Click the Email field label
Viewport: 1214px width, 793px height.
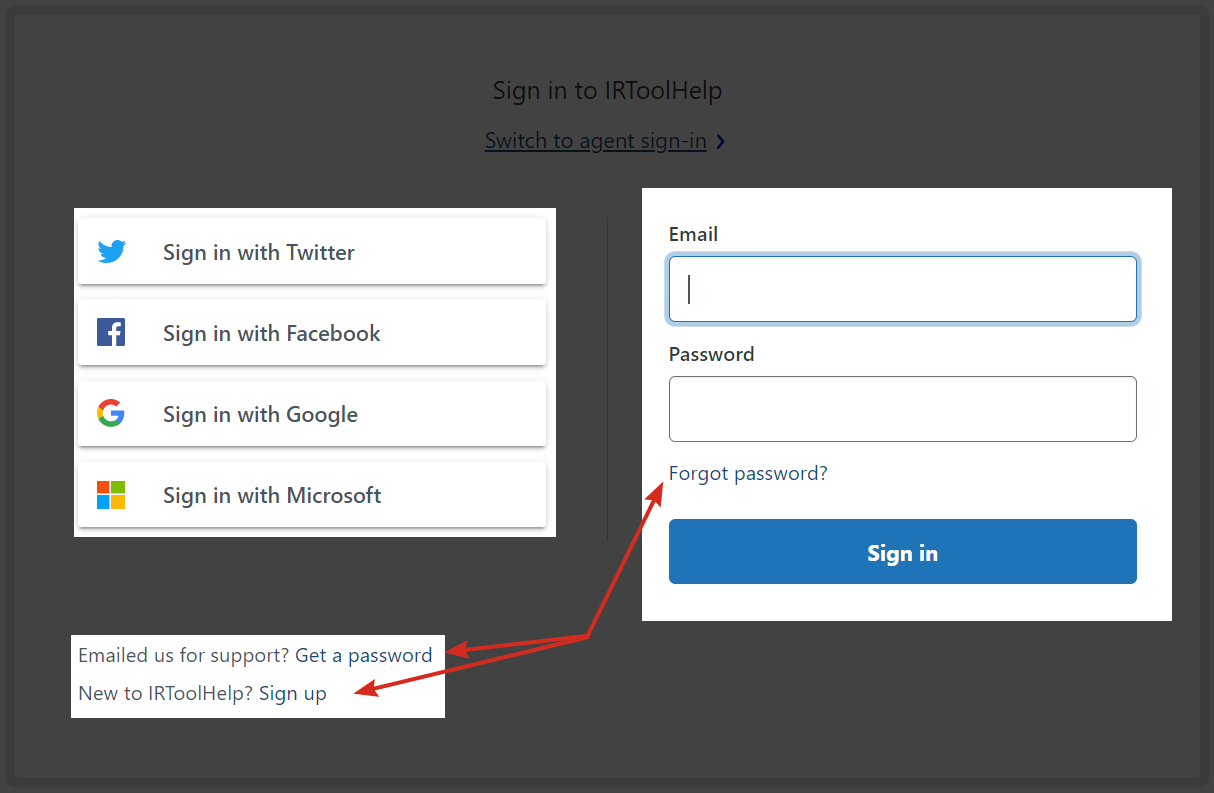694,234
